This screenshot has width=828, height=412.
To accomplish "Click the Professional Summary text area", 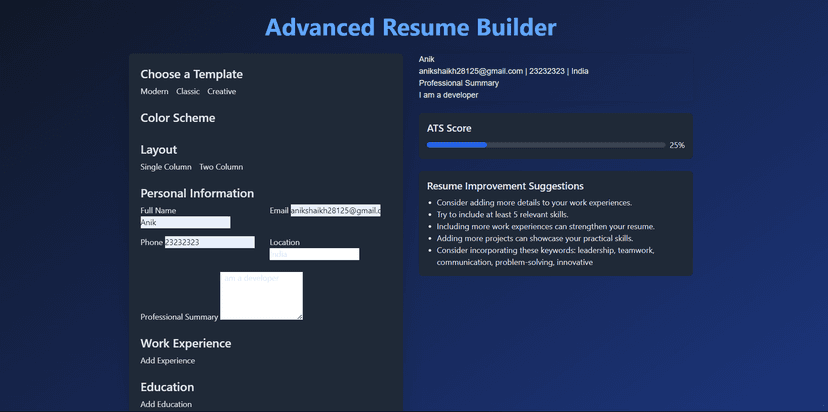I will (261, 296).
